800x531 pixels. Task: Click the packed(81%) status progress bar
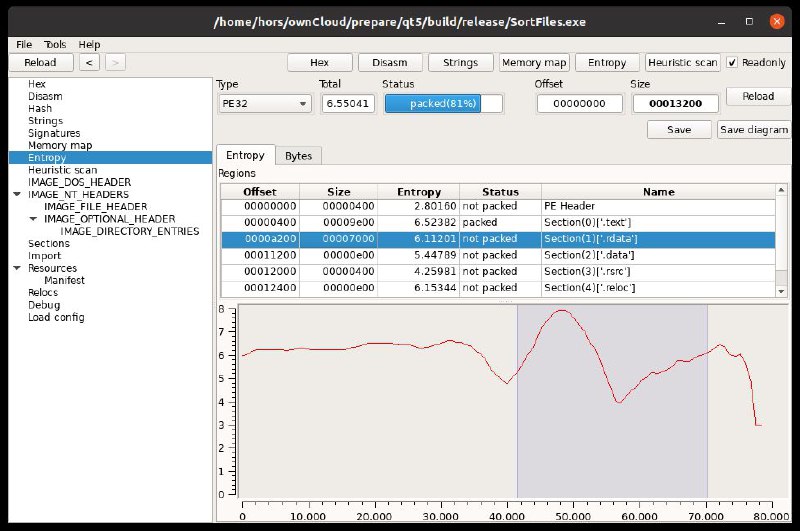(x=443, y=104)
